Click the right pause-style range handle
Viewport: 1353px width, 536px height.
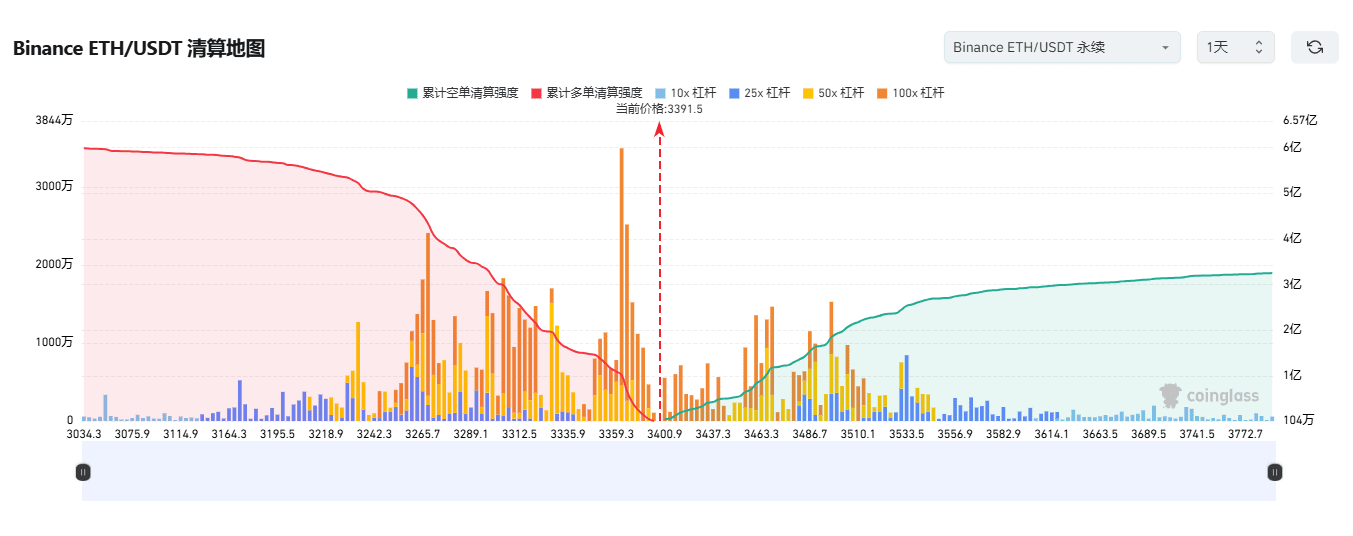click(1274, 471)
